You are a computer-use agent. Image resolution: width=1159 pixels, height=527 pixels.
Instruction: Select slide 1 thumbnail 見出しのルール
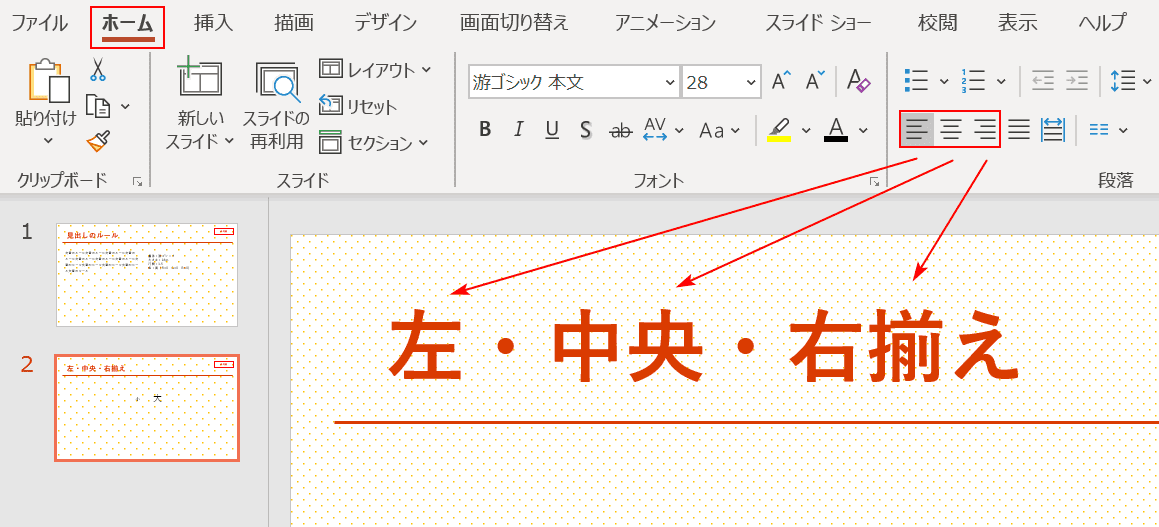point(147,275)
